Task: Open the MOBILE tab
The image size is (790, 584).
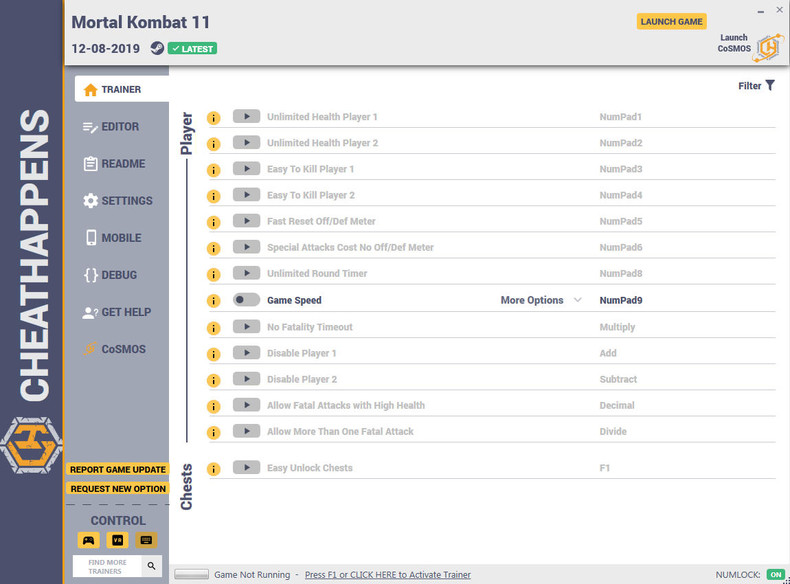Action: [x=113, y=238]
